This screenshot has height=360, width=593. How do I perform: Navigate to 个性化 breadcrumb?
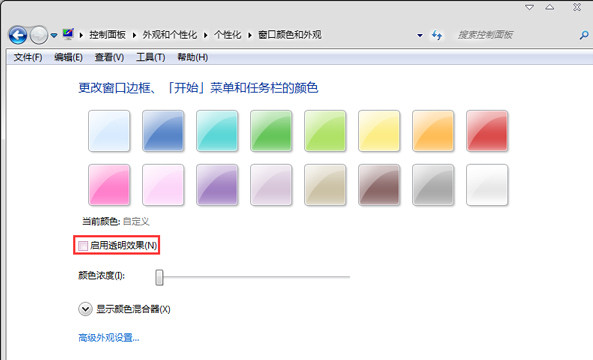pyautogui.click(x=228, y=35)
